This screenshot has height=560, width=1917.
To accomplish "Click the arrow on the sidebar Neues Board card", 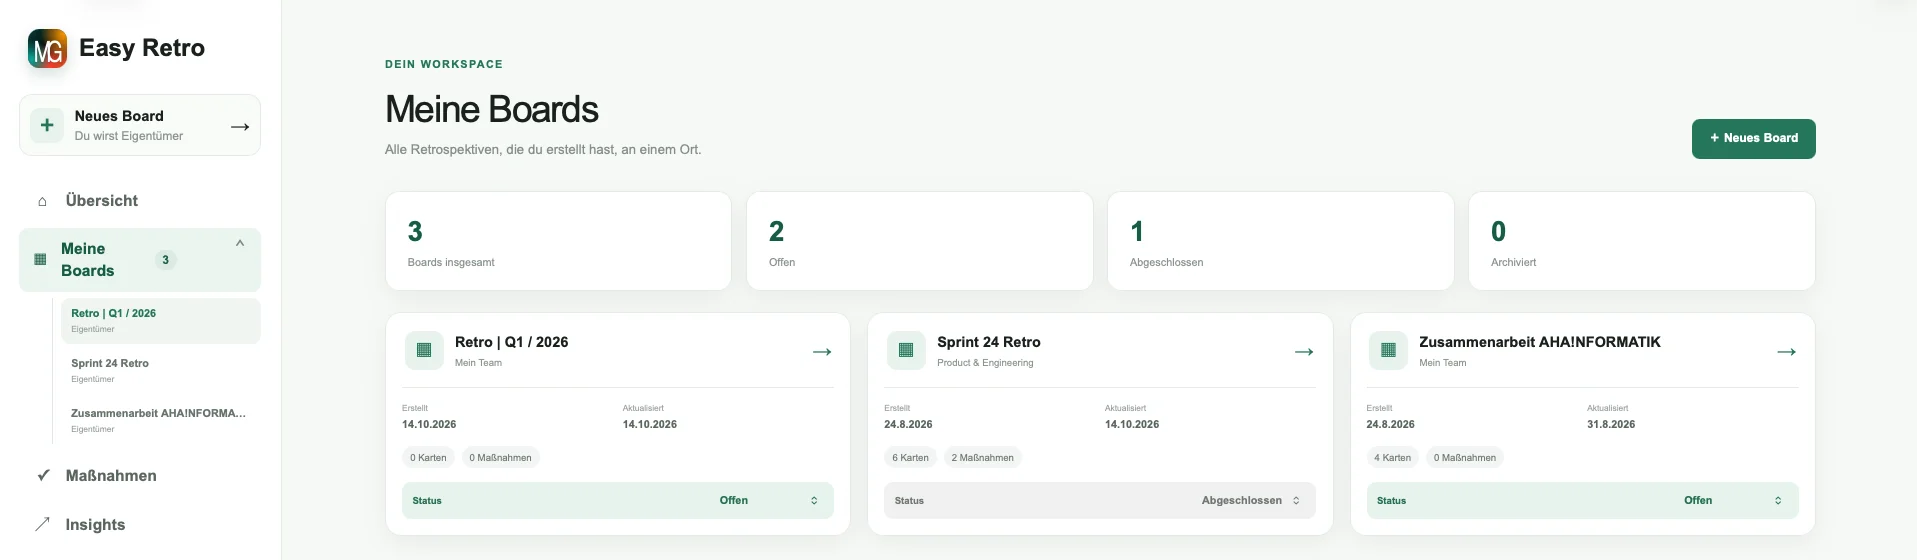I will point(240,127).
